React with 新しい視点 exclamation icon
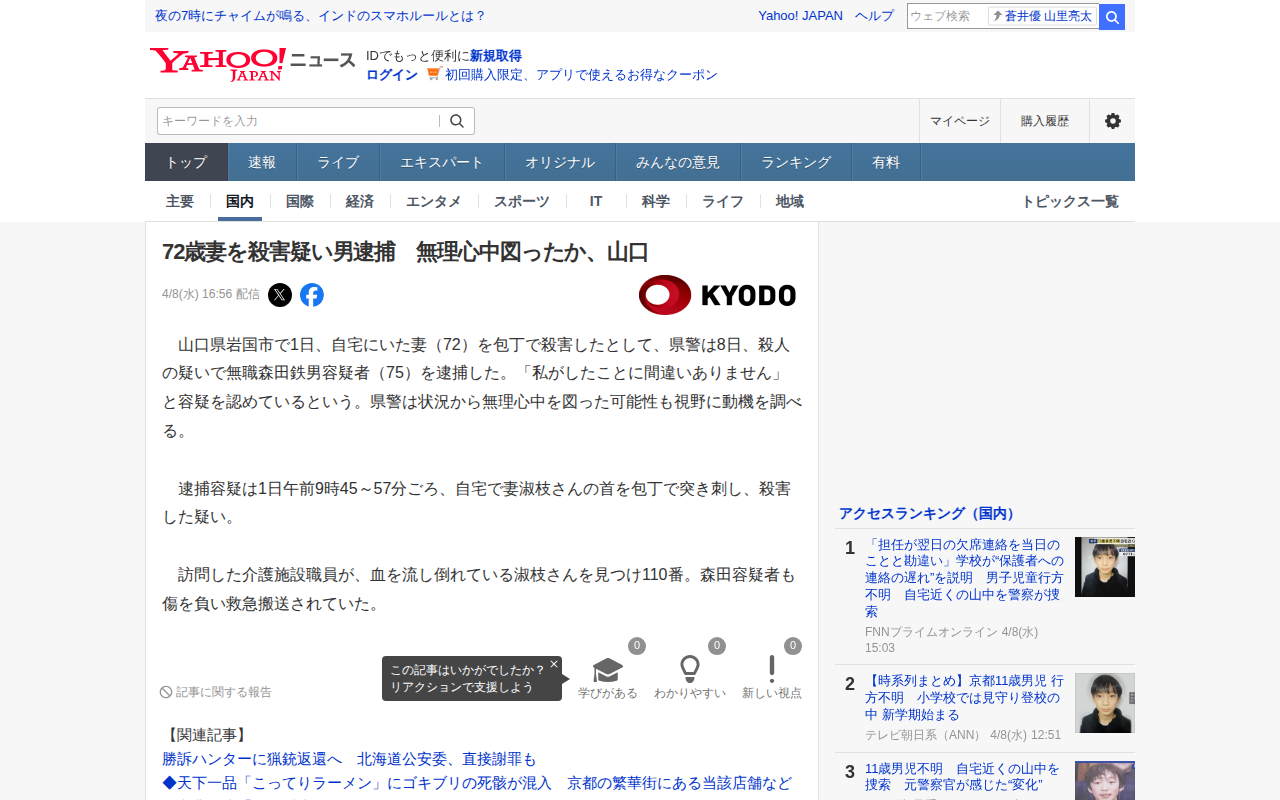Viewport: 1280px width, 800px height. point(772,669)
